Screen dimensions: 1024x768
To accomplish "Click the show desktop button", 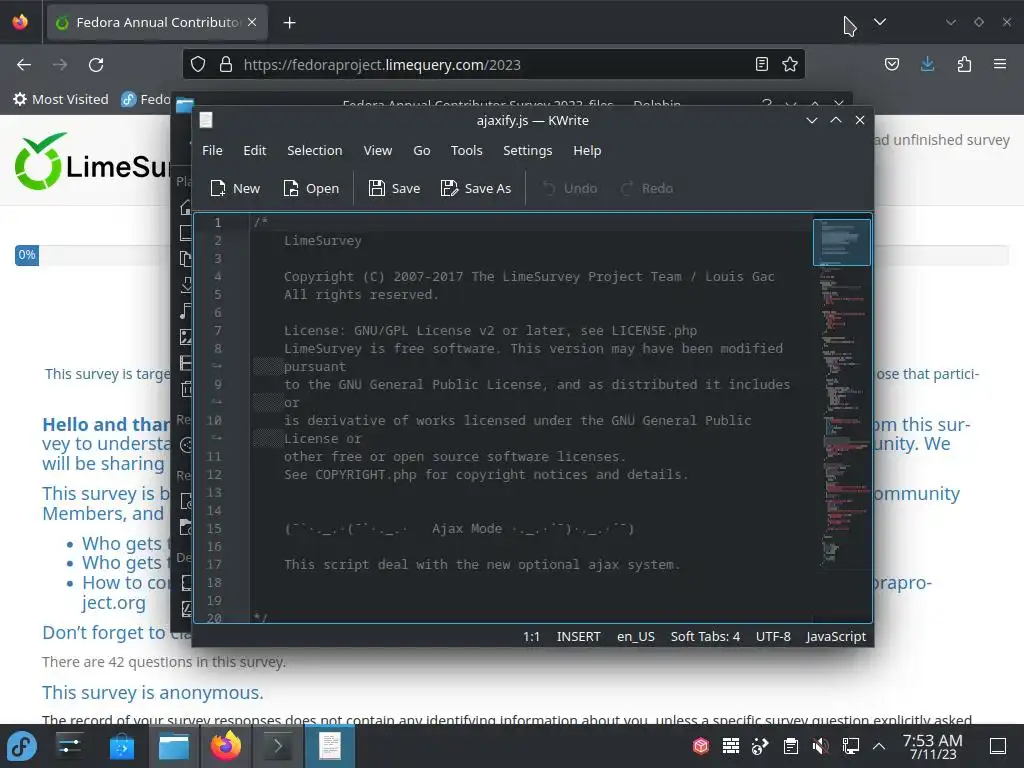I will pos(998,746).
